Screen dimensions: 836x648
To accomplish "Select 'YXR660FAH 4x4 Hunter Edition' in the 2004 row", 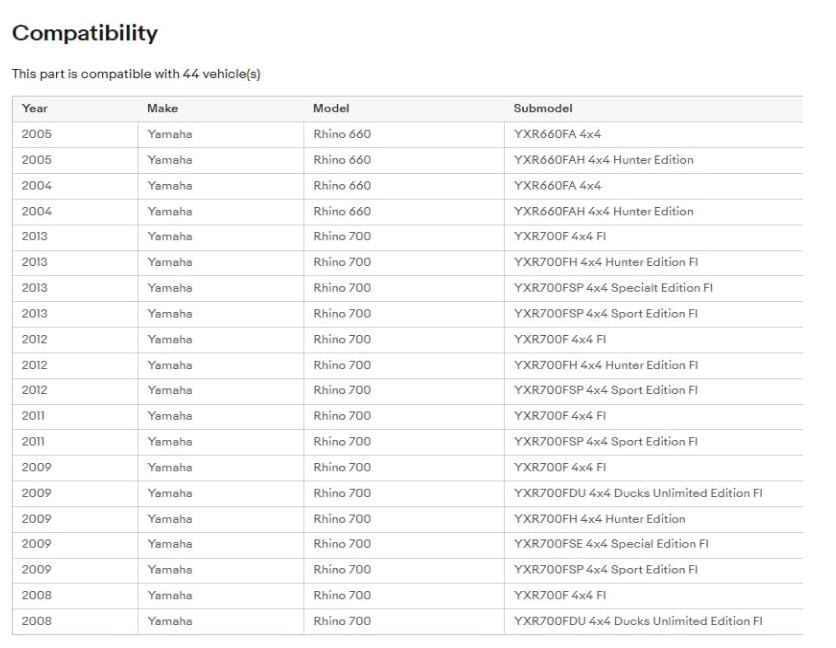I will (604, 211).
